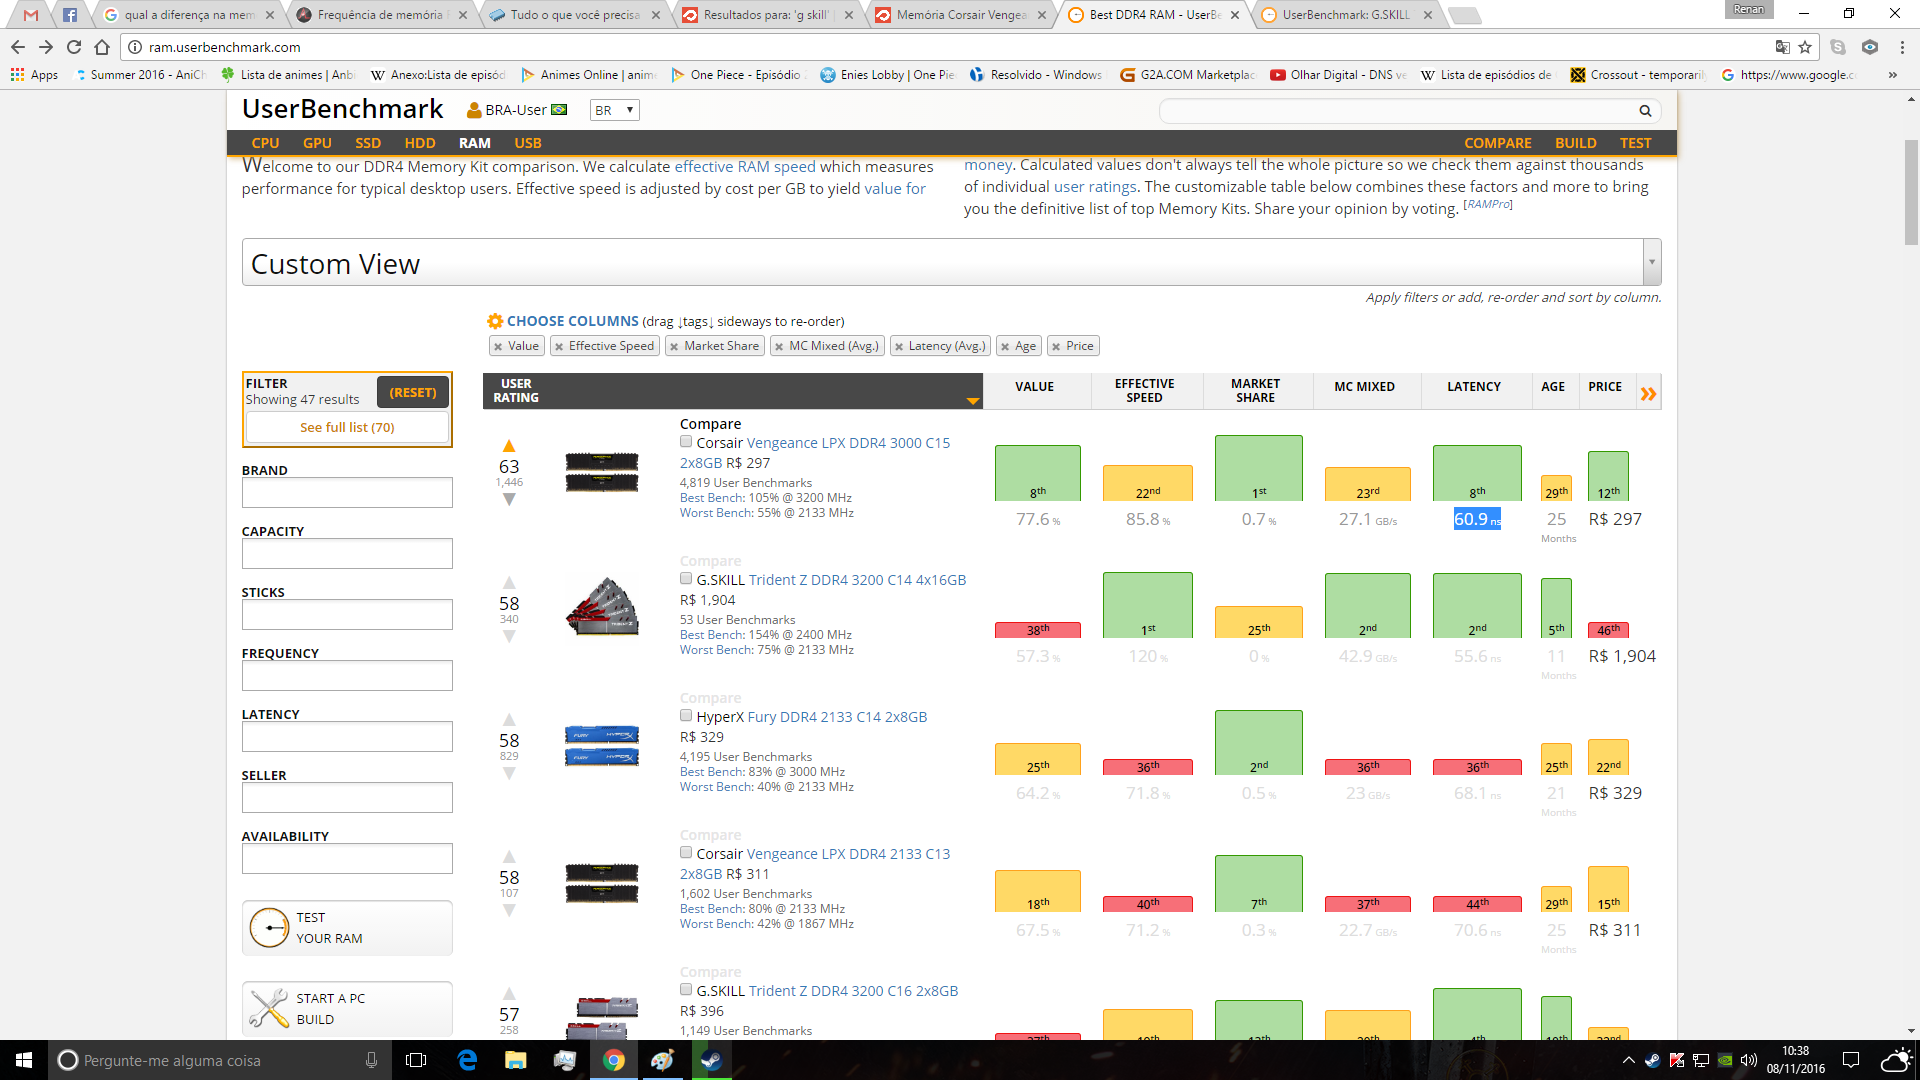The image size is (1920, 1080).
Task: Remove the MC Mixed (Avg.) column tag (x)
Action: tap(779, 346)
